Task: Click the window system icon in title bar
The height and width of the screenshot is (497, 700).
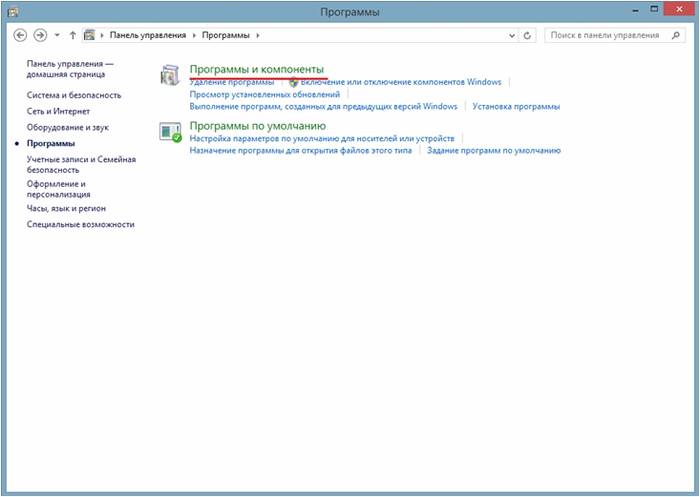Action: (13, 12)
